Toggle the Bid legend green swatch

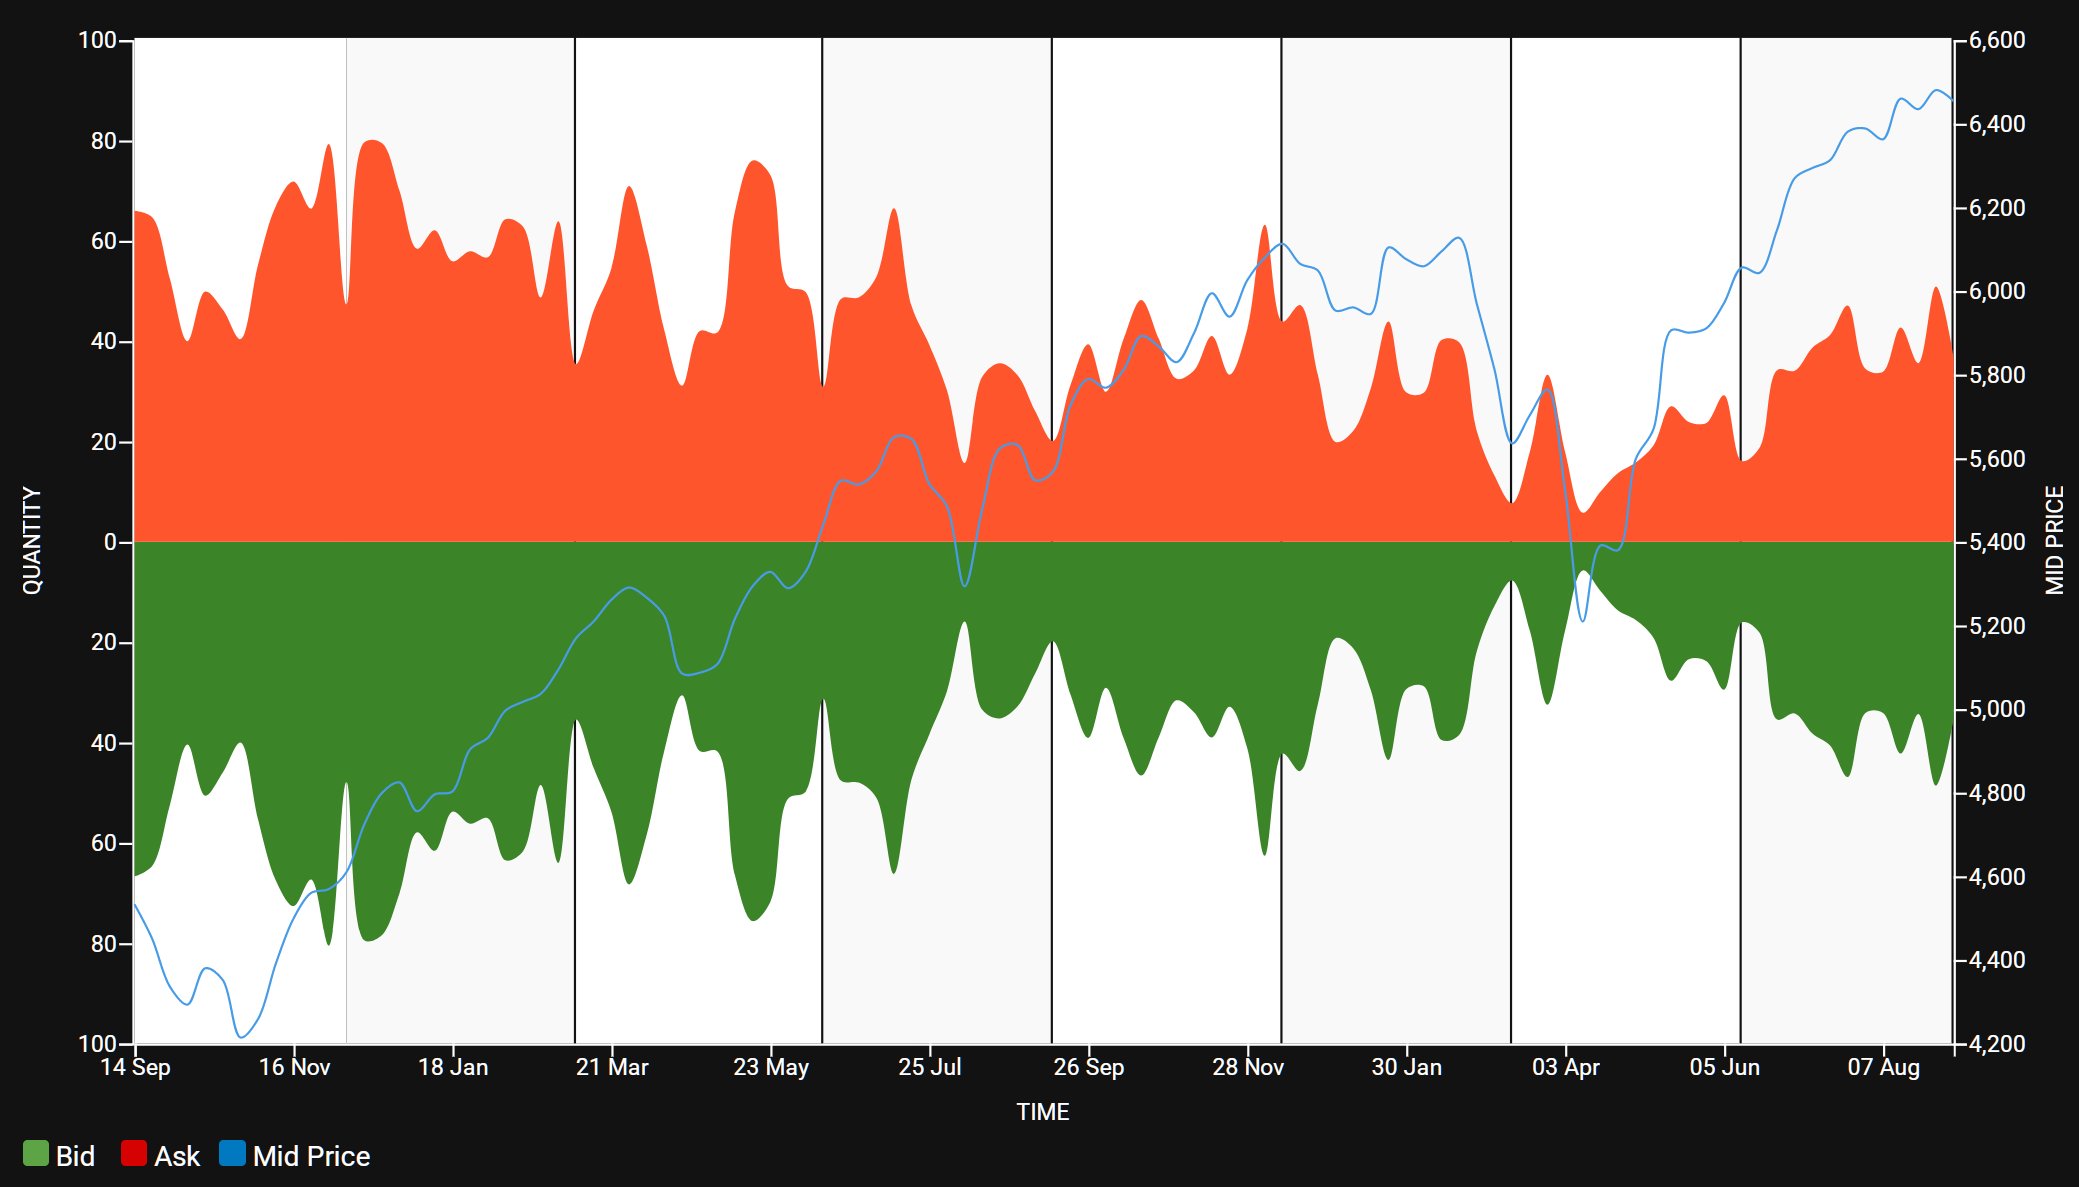click(35, 1154)
